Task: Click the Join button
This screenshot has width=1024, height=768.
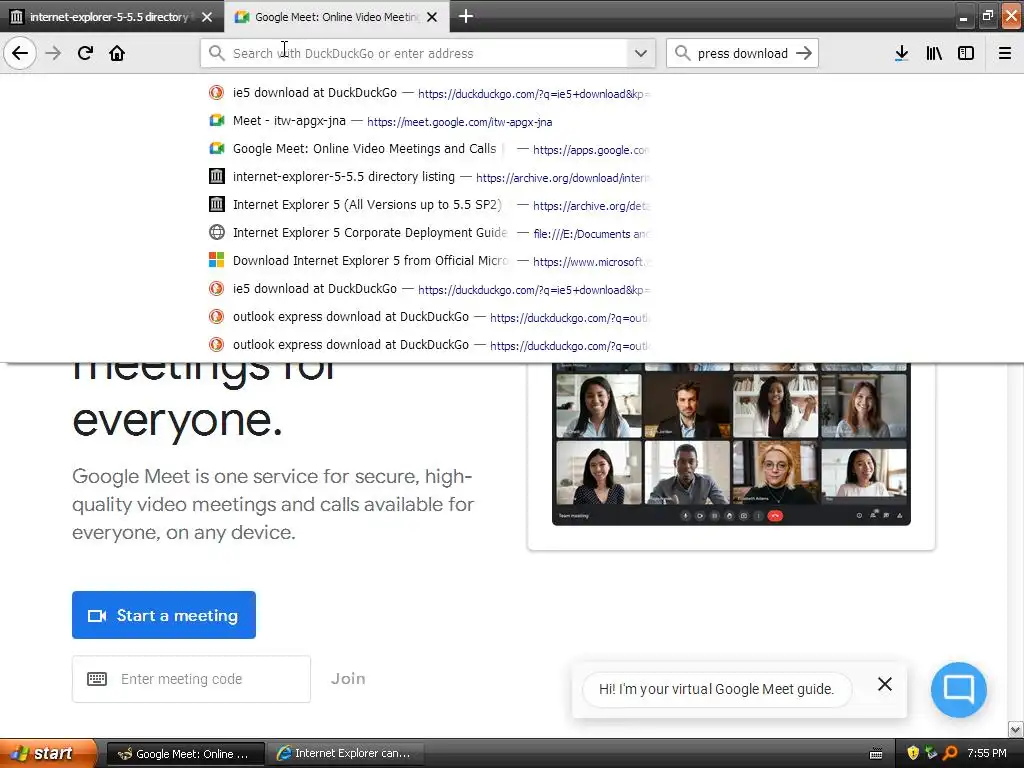Action: (348, 679)
